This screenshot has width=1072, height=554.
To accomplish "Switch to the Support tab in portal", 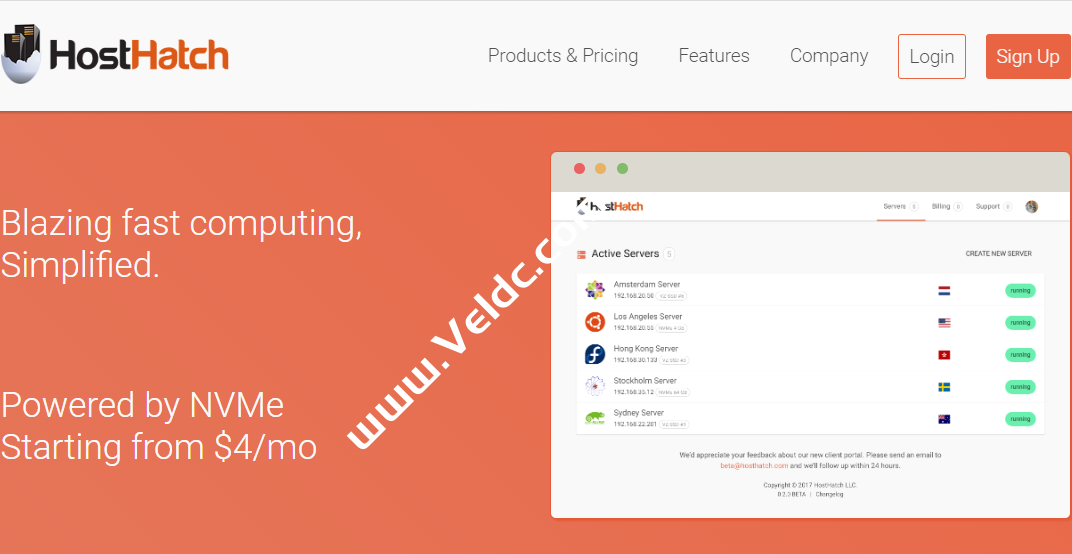I will pos(993,207).
